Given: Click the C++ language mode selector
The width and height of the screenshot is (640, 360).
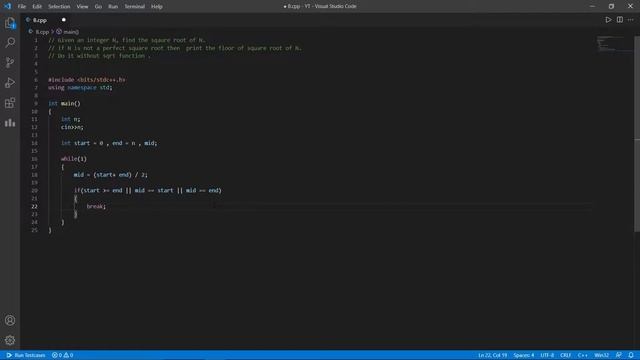Looking at the screenshot, I should 582,355.
